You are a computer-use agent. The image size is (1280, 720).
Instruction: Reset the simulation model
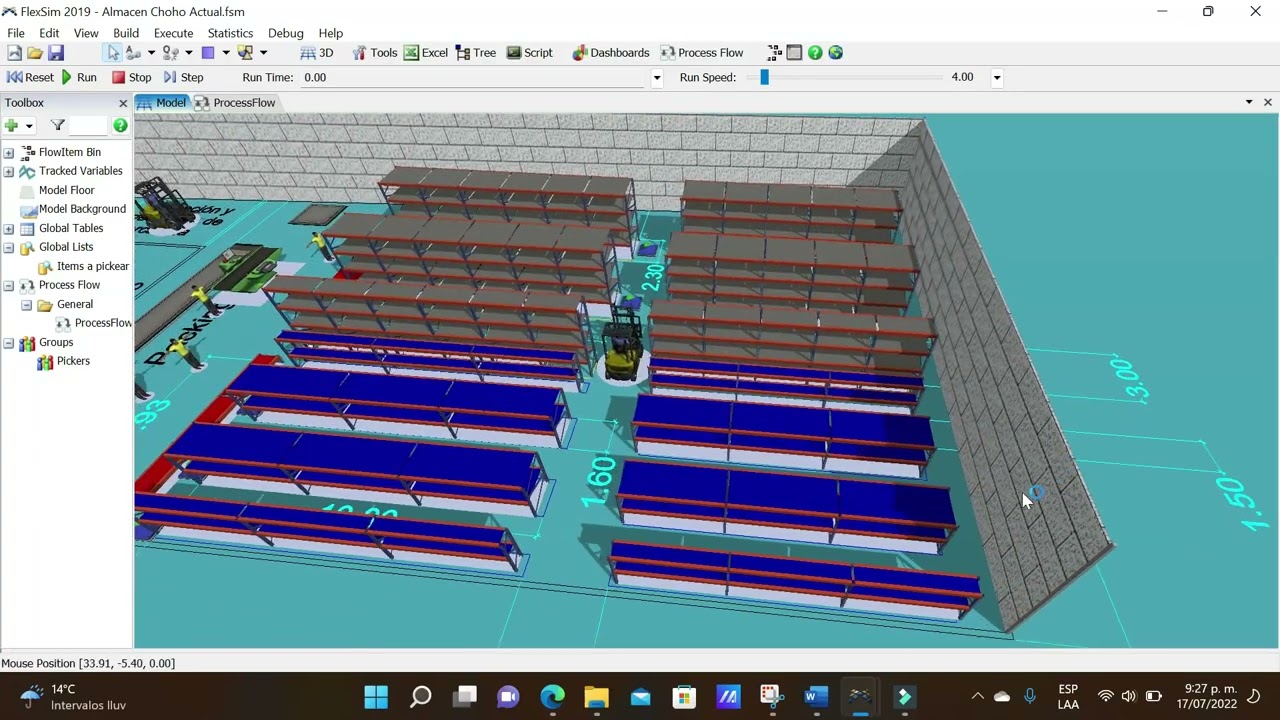tap(30, 78)
